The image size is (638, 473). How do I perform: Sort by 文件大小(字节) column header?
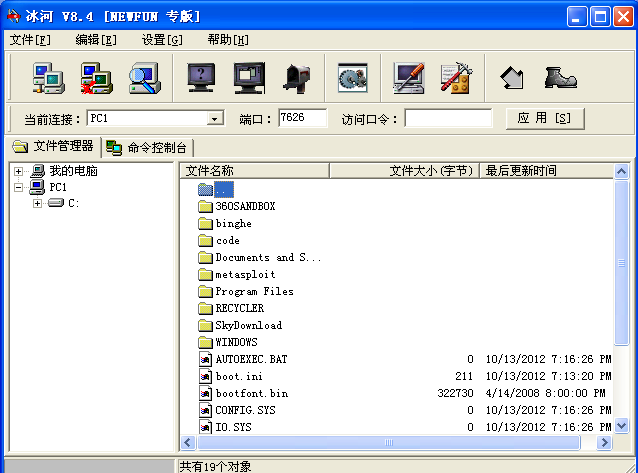404,171
